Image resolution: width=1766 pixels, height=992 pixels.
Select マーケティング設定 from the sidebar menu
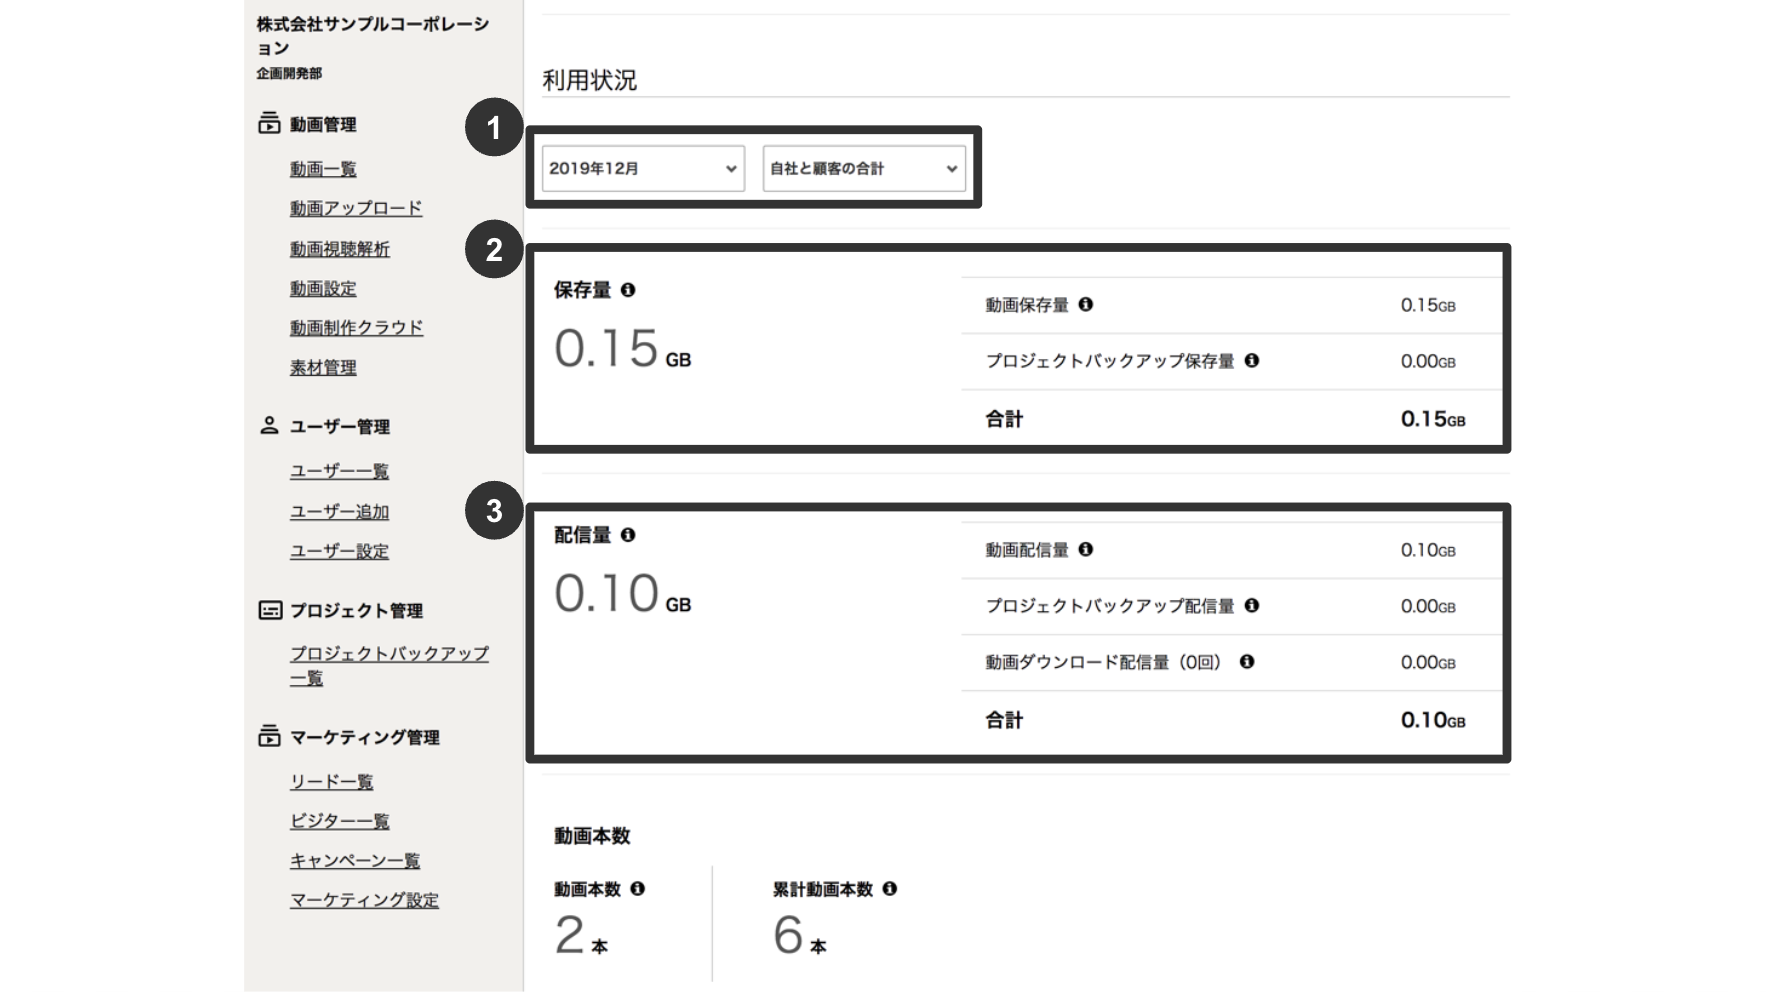[363, 899]
